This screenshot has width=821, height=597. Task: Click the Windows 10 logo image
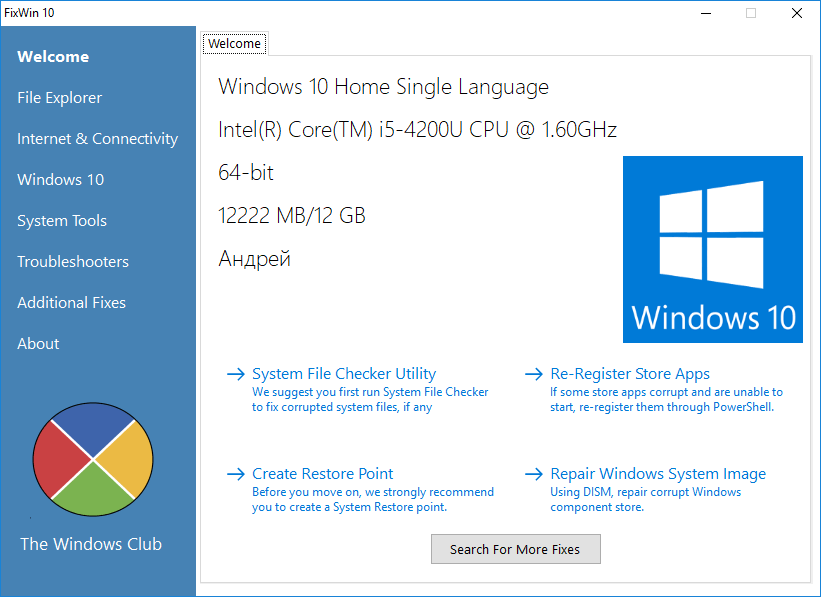[712, 249]
